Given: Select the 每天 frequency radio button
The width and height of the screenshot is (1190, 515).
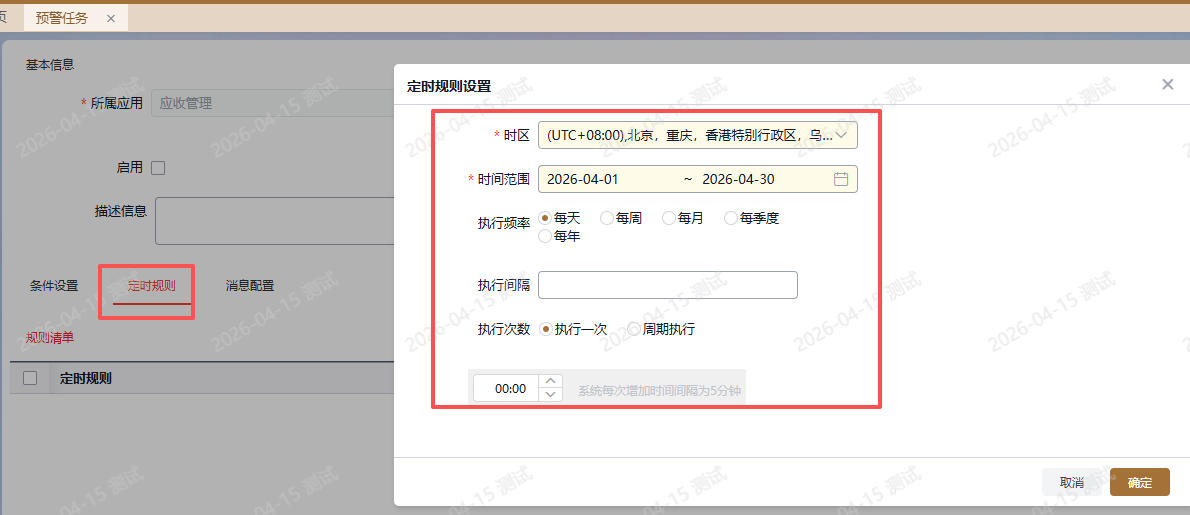Looking at the screenshot, I should (x=546, y=217).
